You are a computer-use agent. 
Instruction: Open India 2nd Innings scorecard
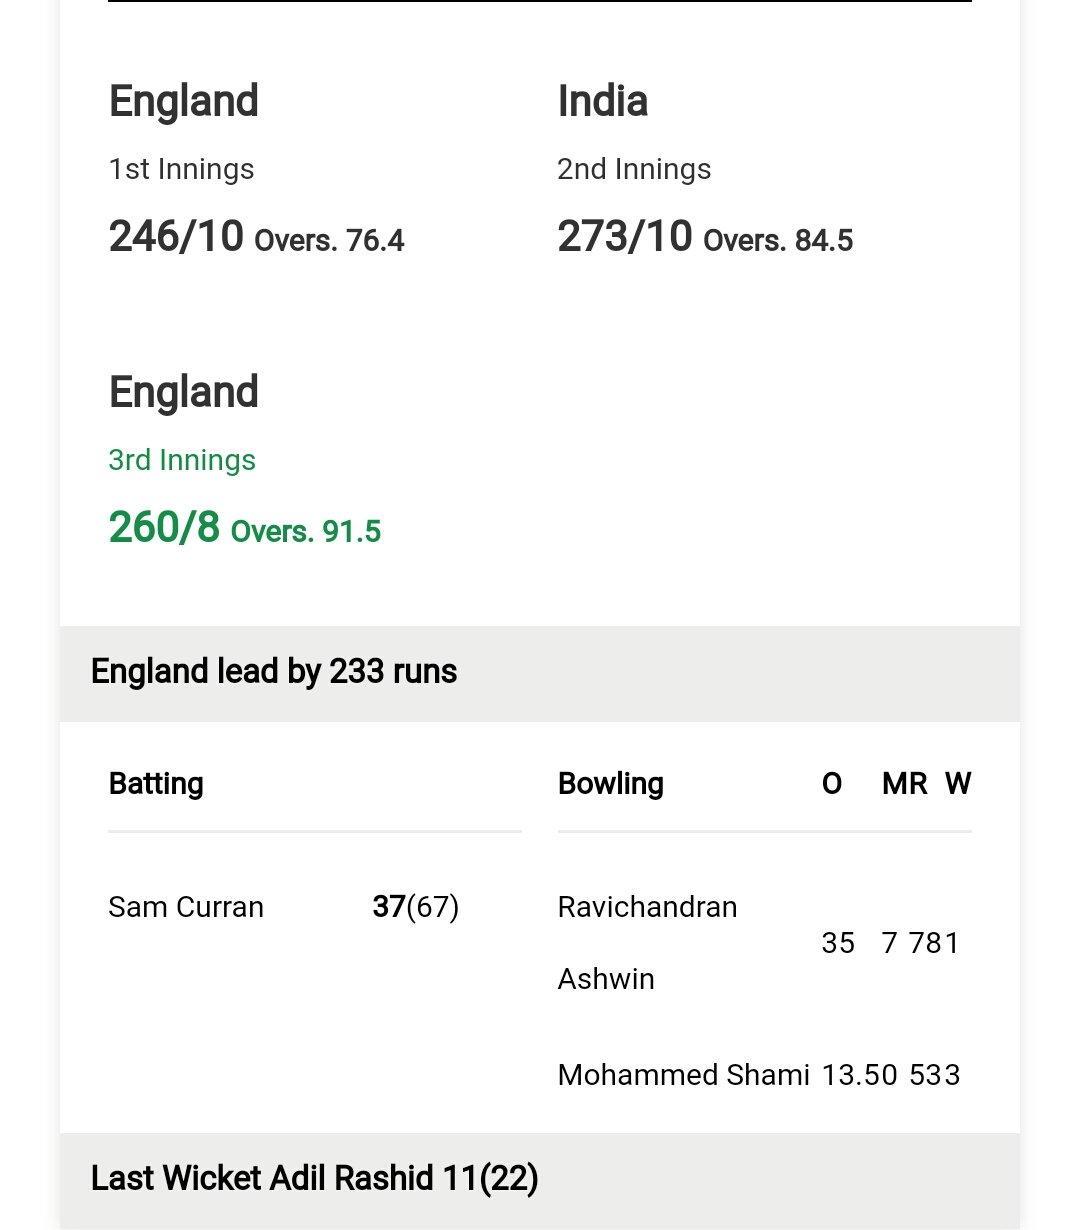[x=634, y=169]
